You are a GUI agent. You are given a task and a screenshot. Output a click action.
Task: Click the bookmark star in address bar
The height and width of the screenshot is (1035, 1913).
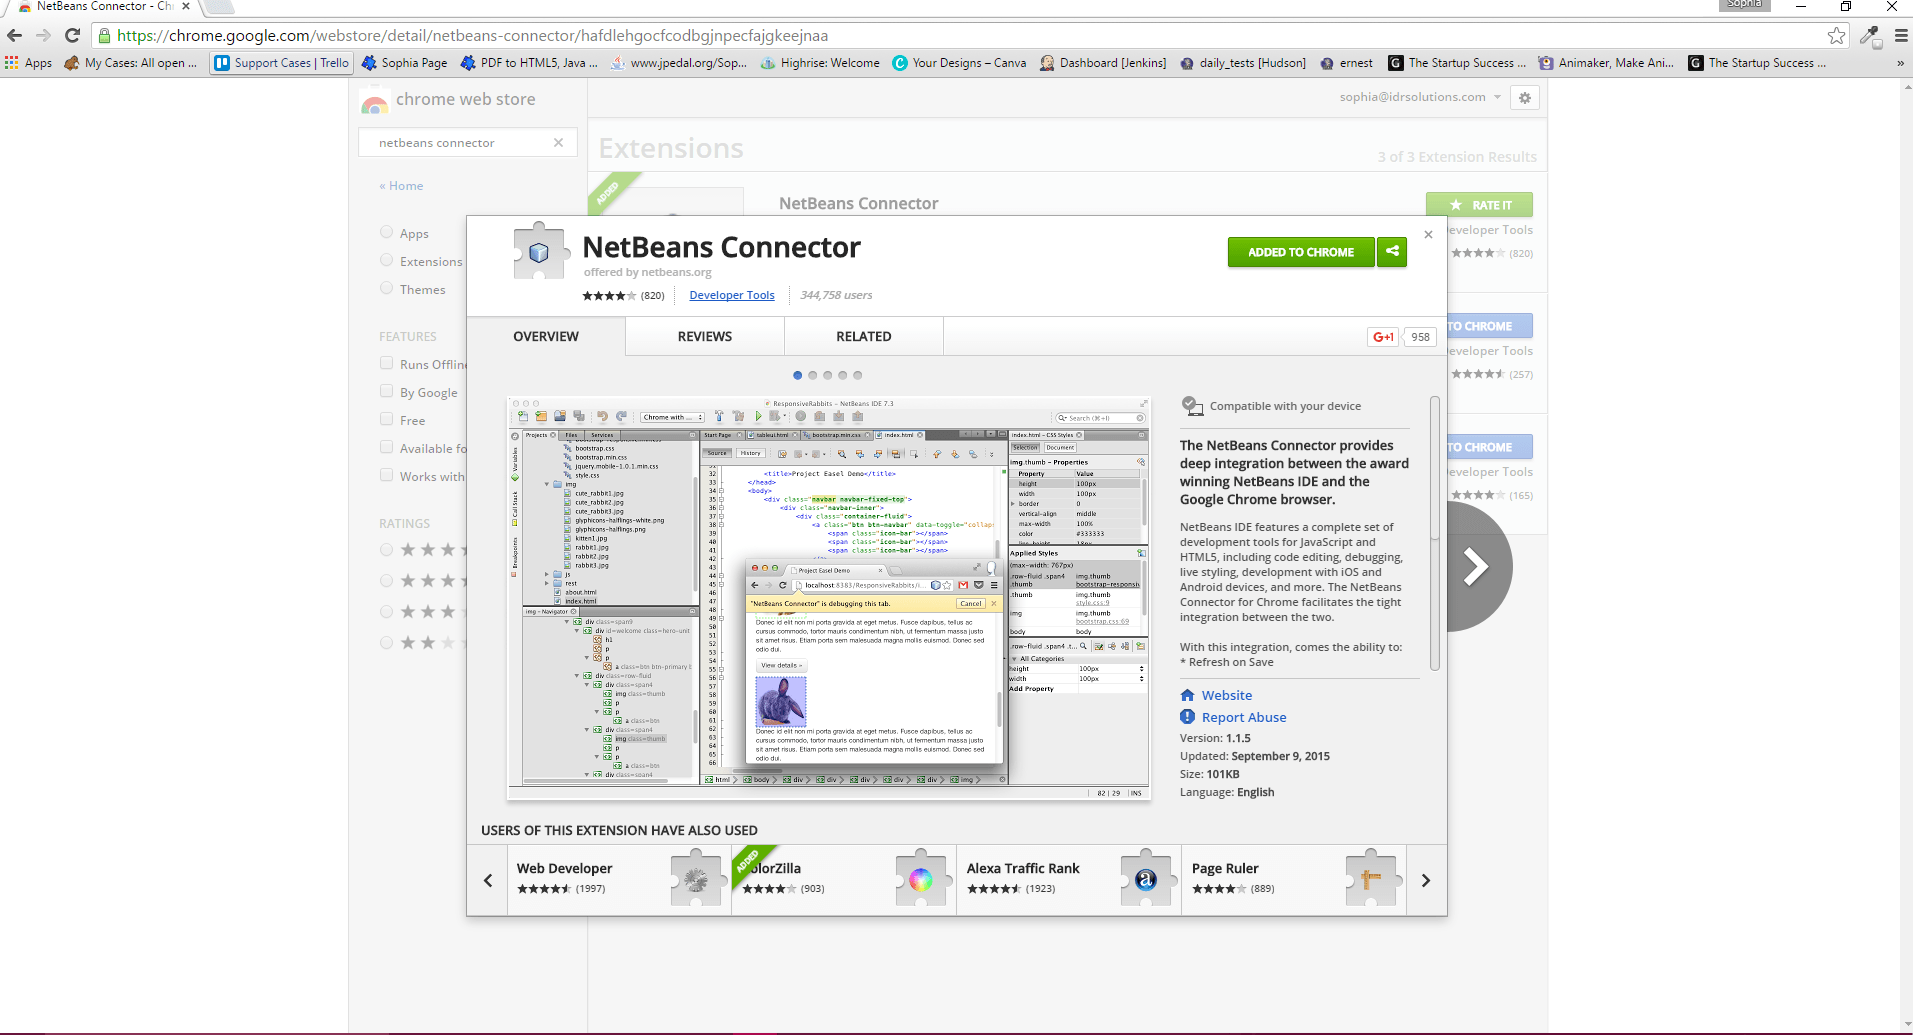coord(1836,36)
